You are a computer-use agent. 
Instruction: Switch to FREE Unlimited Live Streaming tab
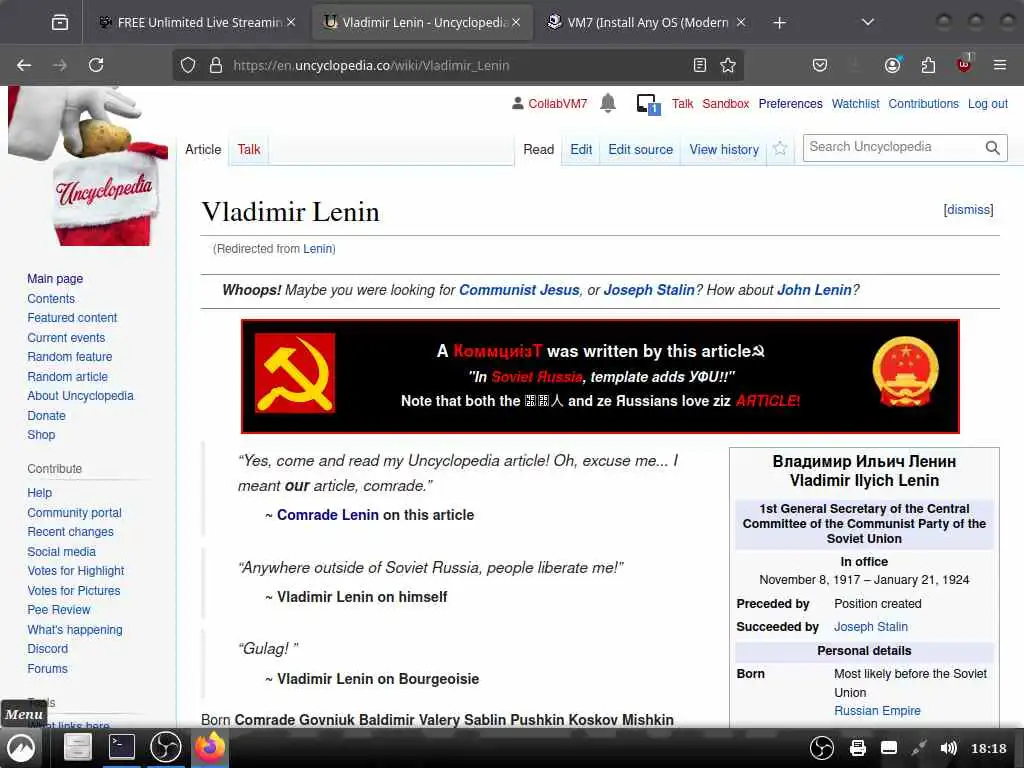coord(196,23)
